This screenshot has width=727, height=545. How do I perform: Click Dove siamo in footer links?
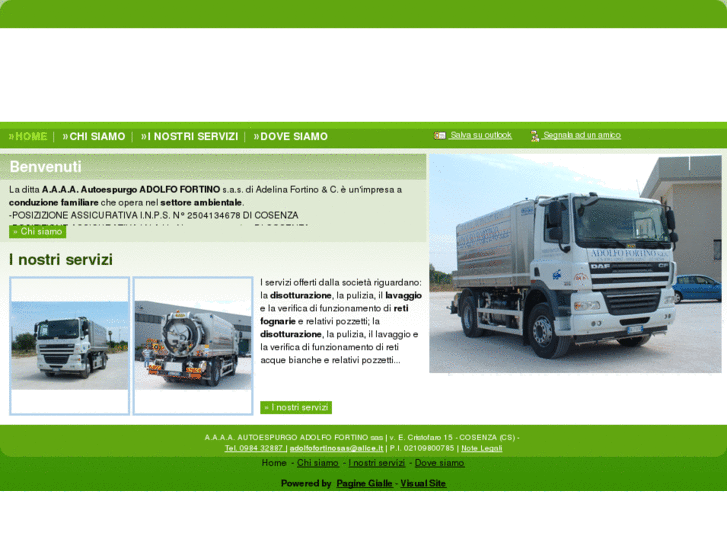pos(440,463)
